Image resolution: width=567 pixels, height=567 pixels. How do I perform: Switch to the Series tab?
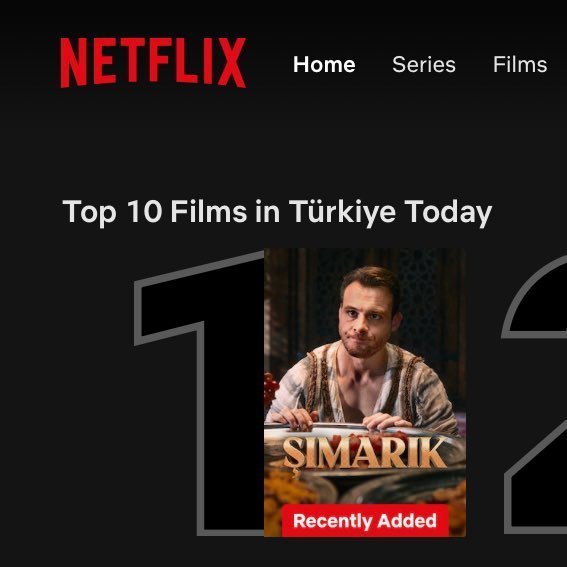(x=424, y=65)
